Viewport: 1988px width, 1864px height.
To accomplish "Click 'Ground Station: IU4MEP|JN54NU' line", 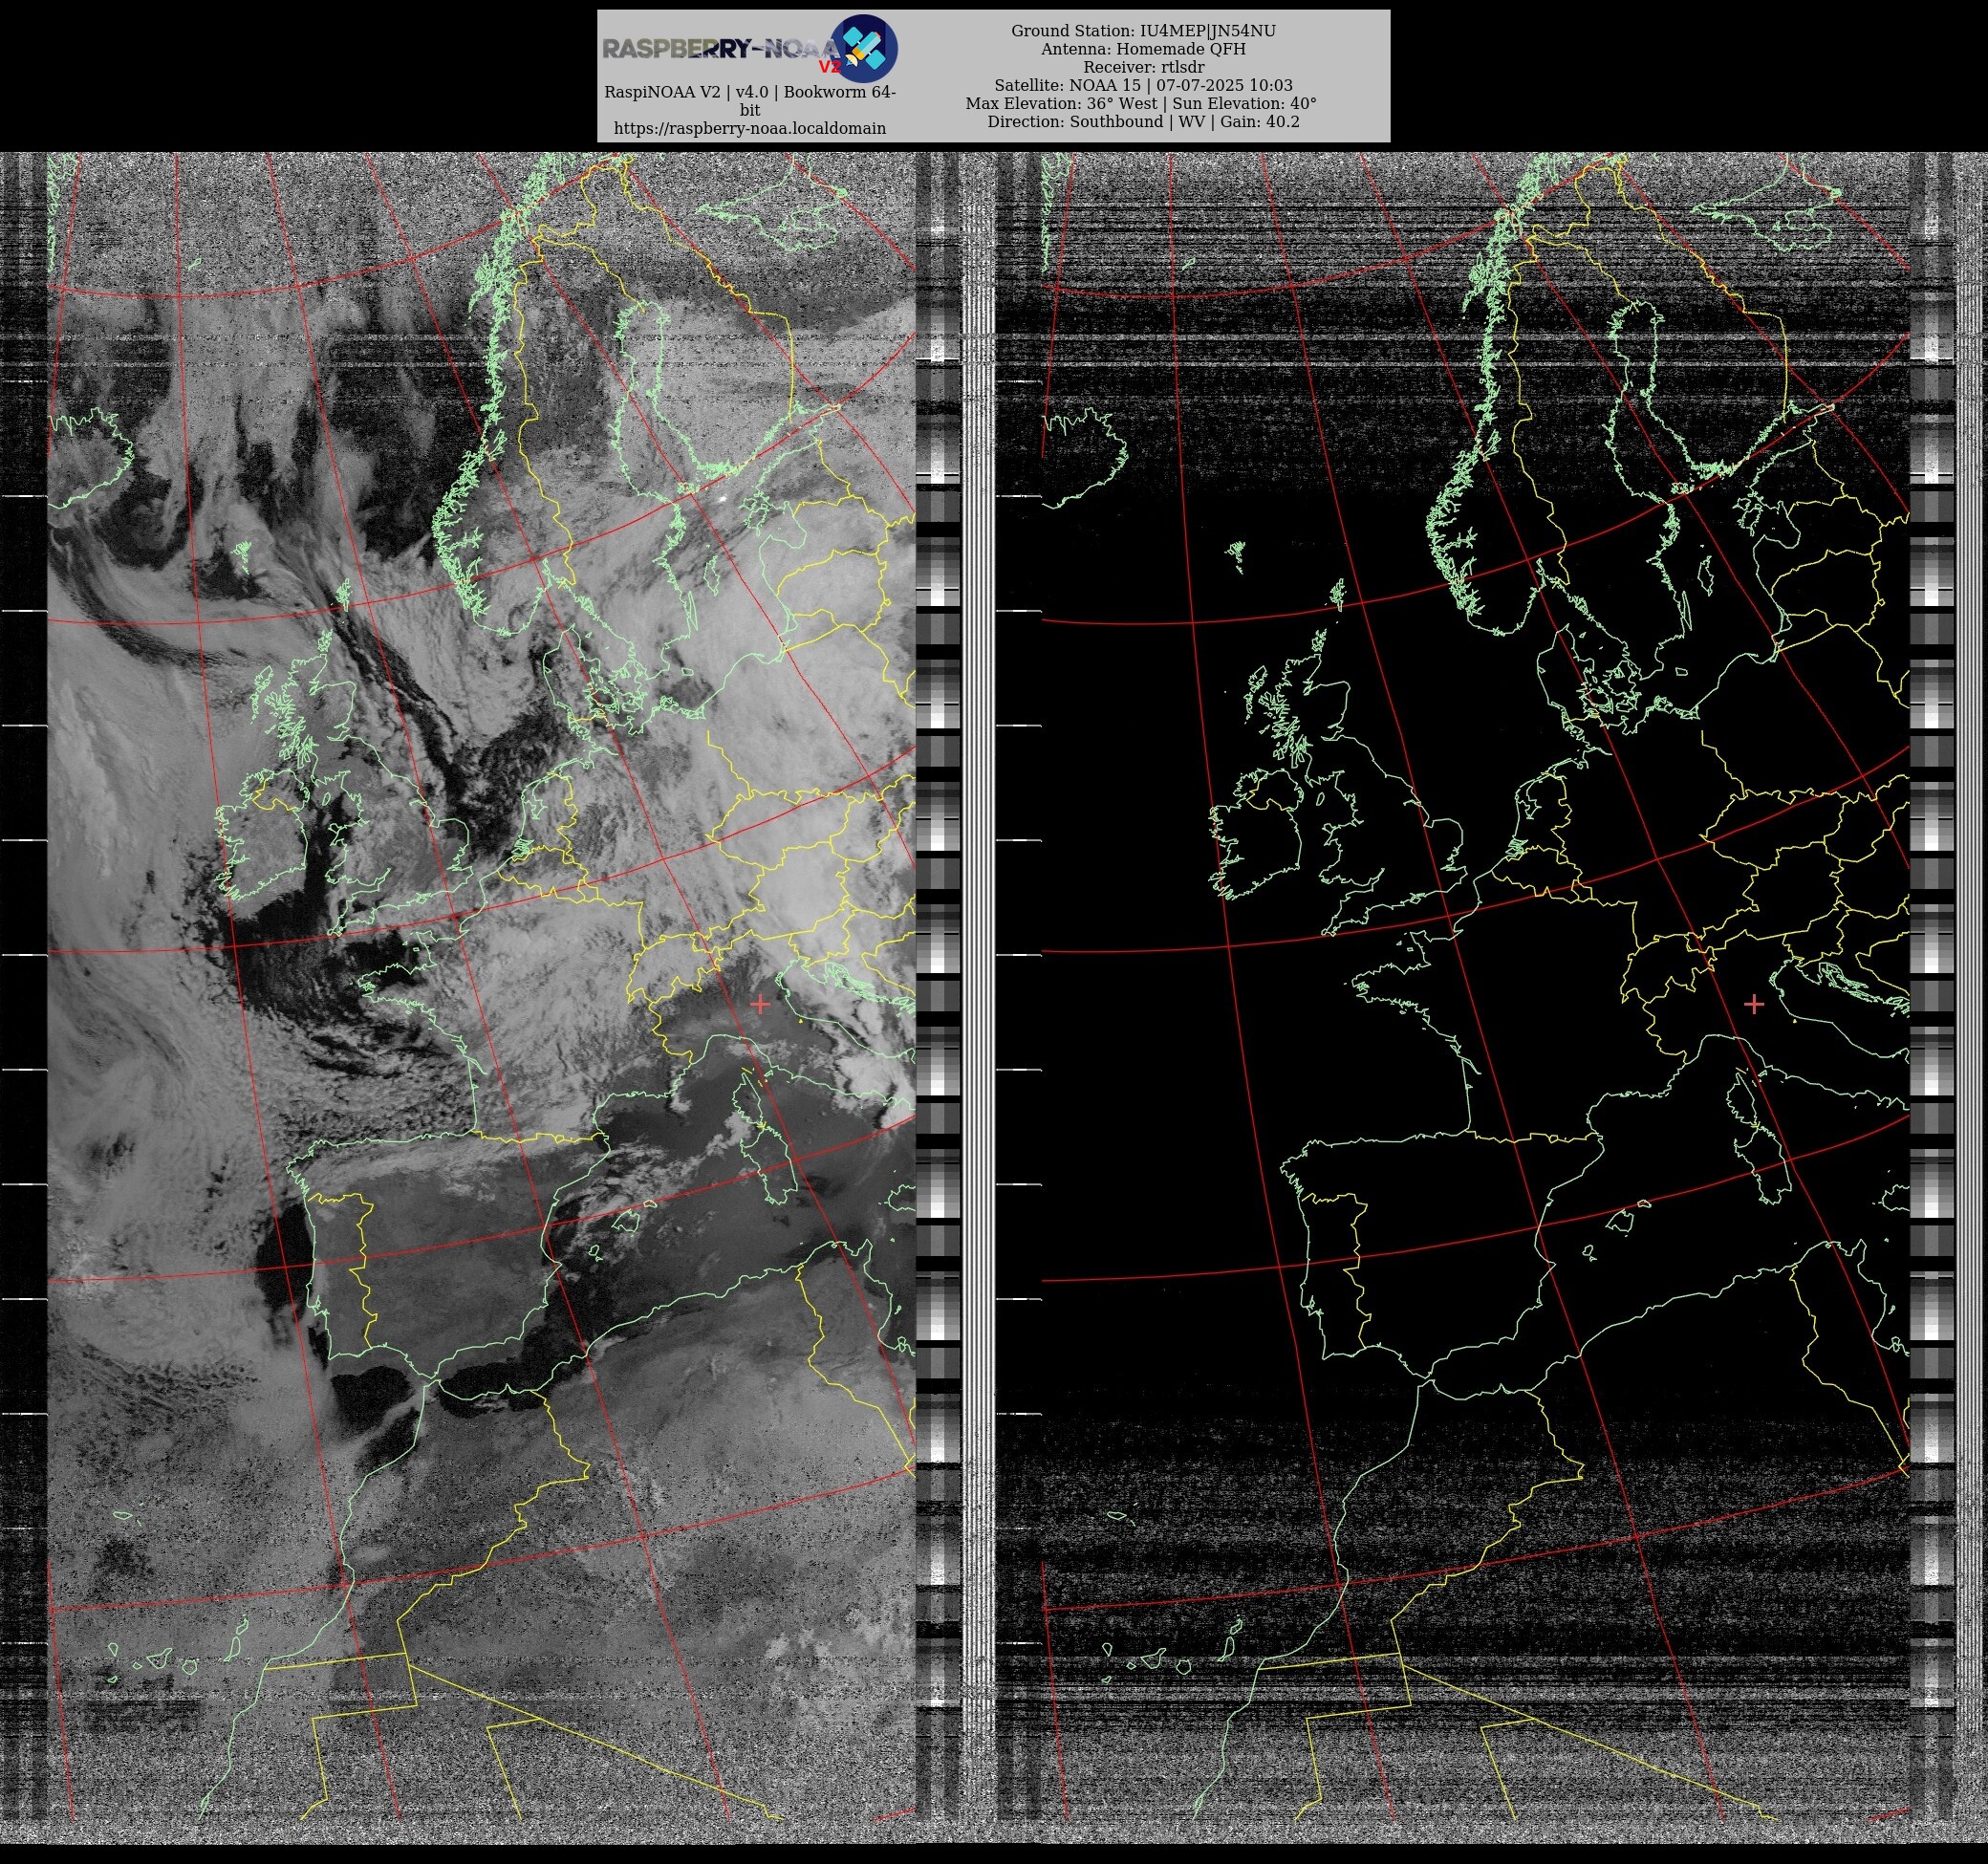I will [1143, 31].
